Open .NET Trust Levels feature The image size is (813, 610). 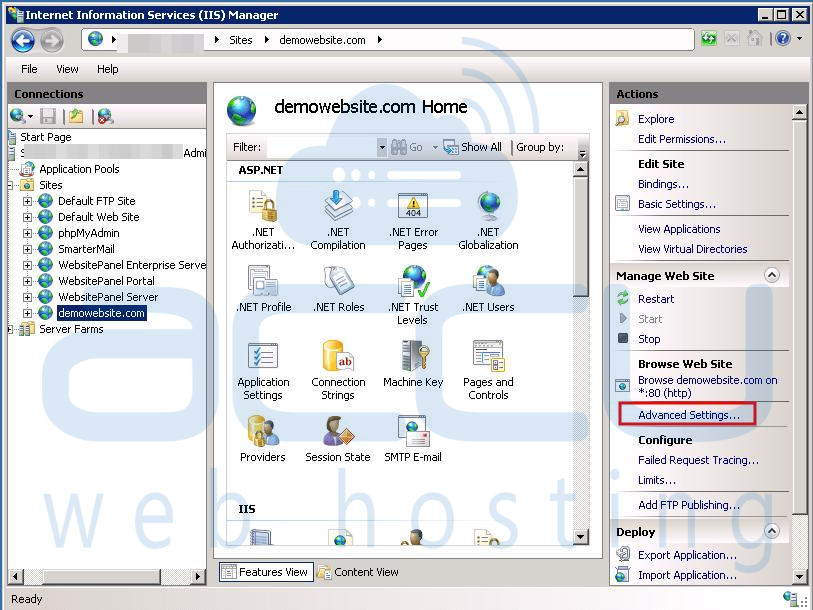click(x=413, y=295)
